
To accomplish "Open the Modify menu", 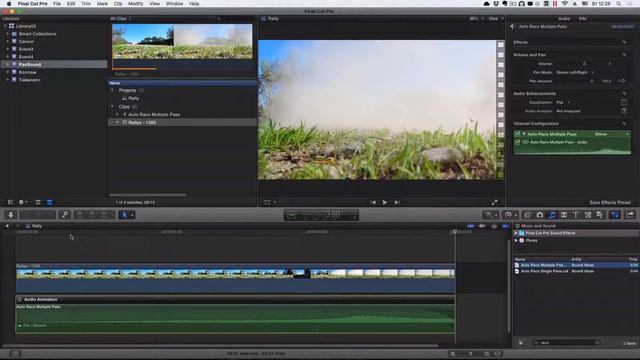I will (x=136, y=4).
